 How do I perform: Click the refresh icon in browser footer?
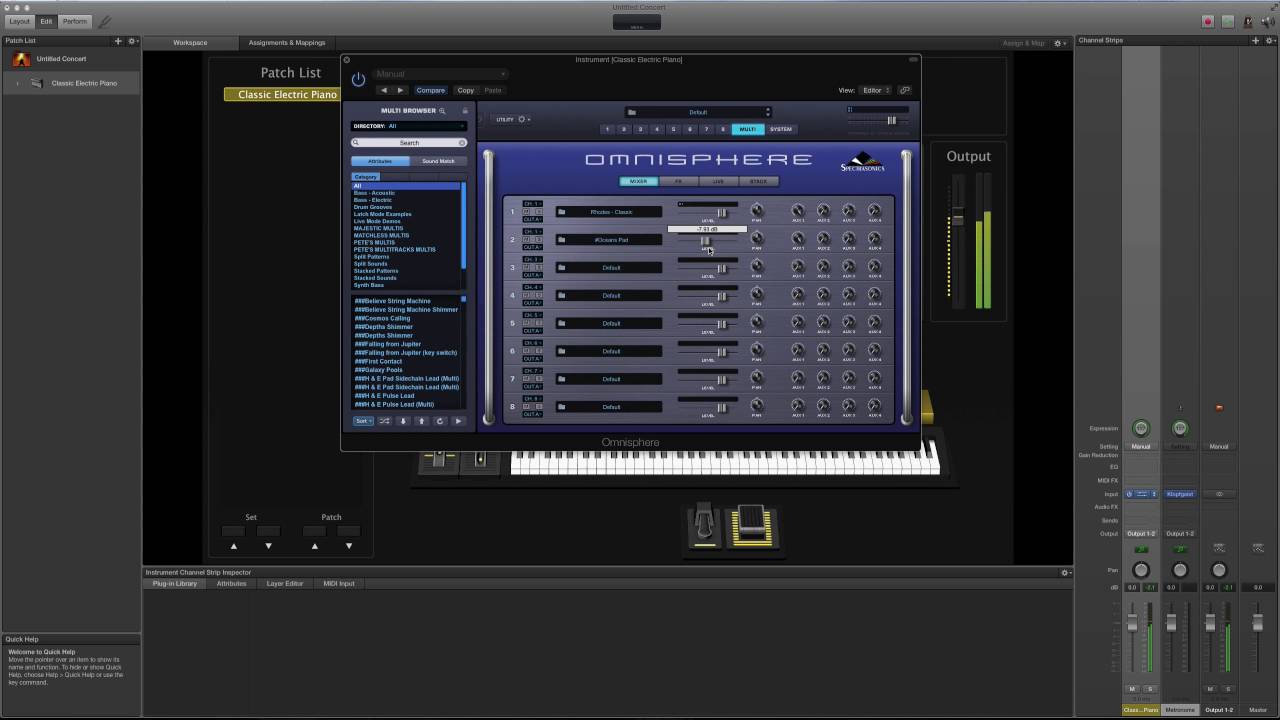click(440, 421)
